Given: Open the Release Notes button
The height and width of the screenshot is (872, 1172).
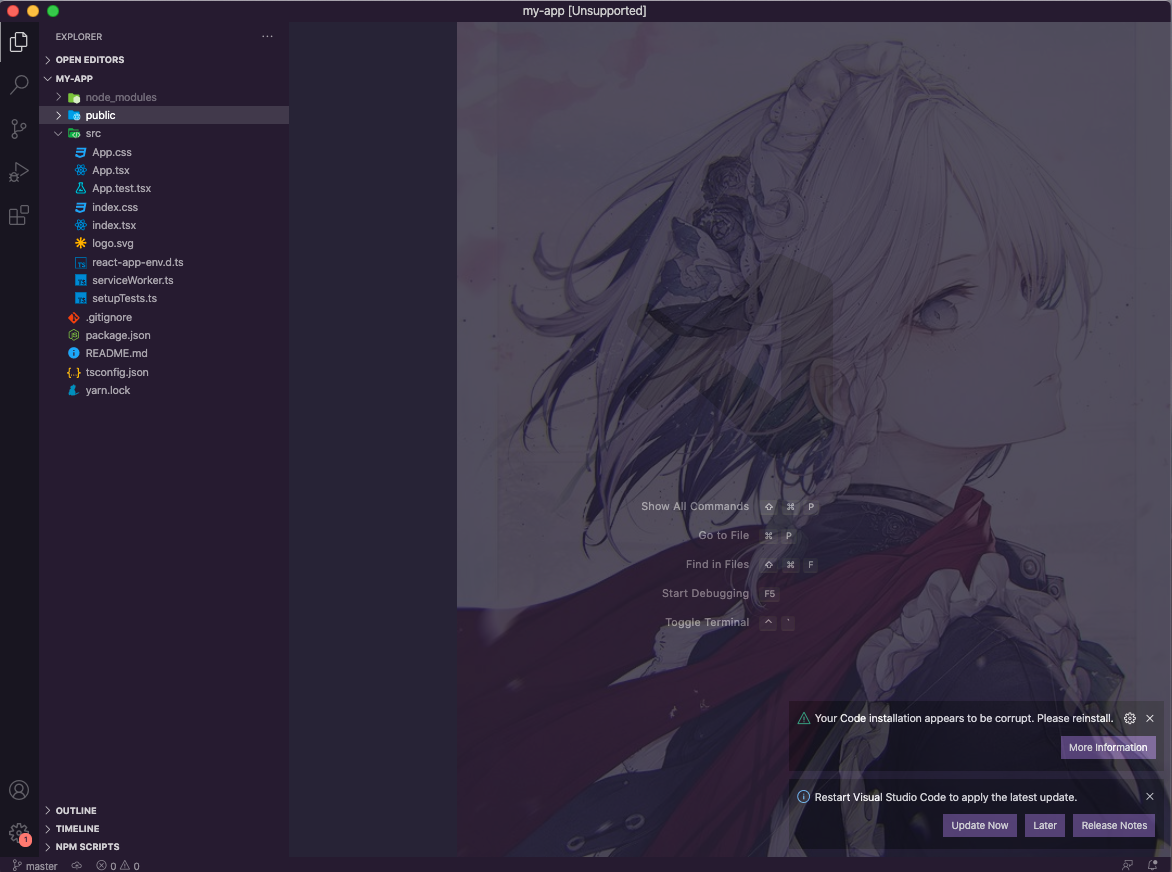Looking at the screenshot, I should coord(1114,826).
